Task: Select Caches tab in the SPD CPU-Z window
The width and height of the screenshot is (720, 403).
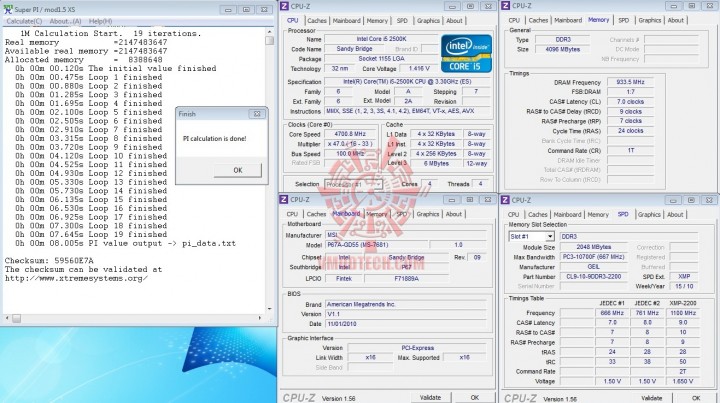Action: [538, 215]
